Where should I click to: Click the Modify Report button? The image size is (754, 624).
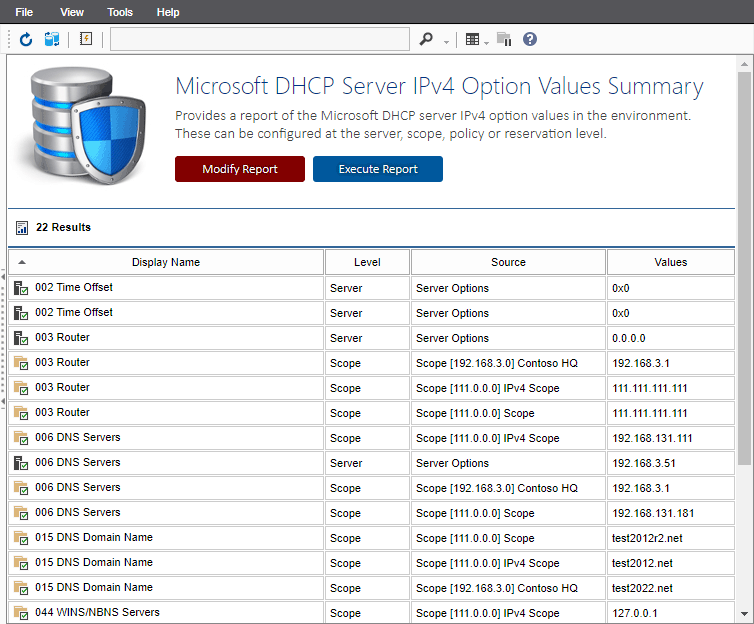[240, 169]
